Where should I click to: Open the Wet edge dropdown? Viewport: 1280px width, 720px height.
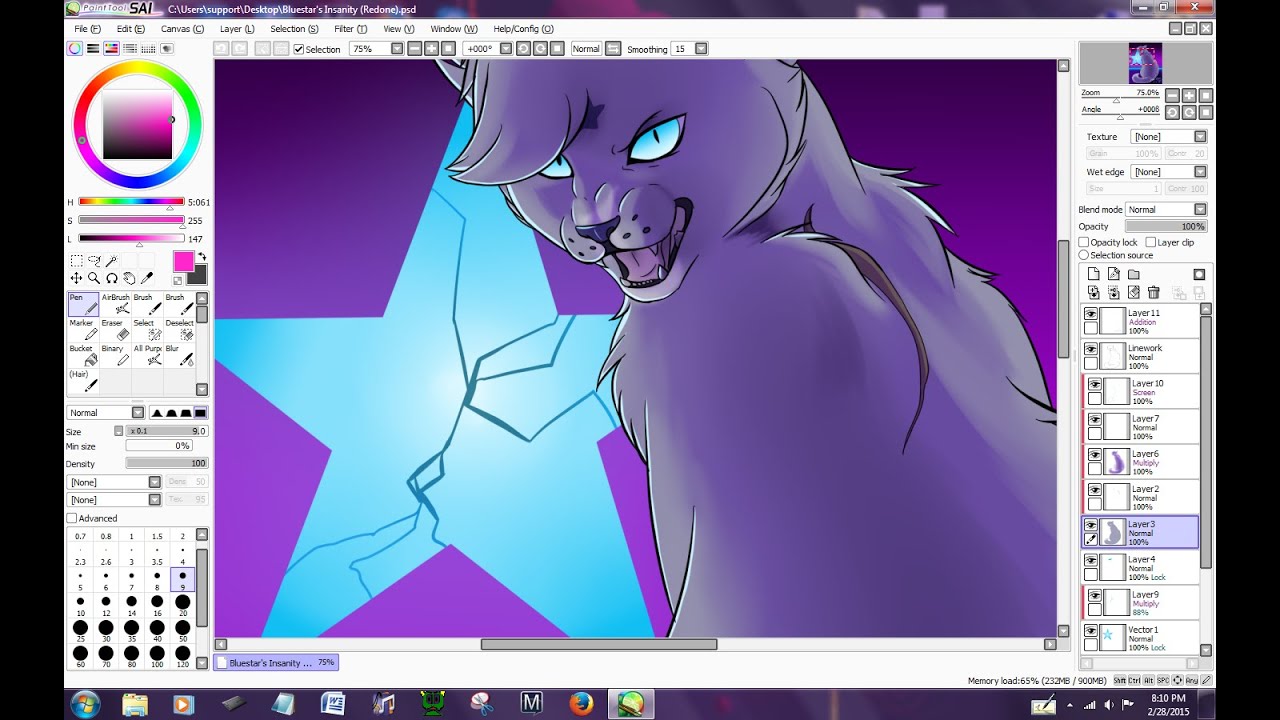pyautogui.click(x=1200, y=172)
